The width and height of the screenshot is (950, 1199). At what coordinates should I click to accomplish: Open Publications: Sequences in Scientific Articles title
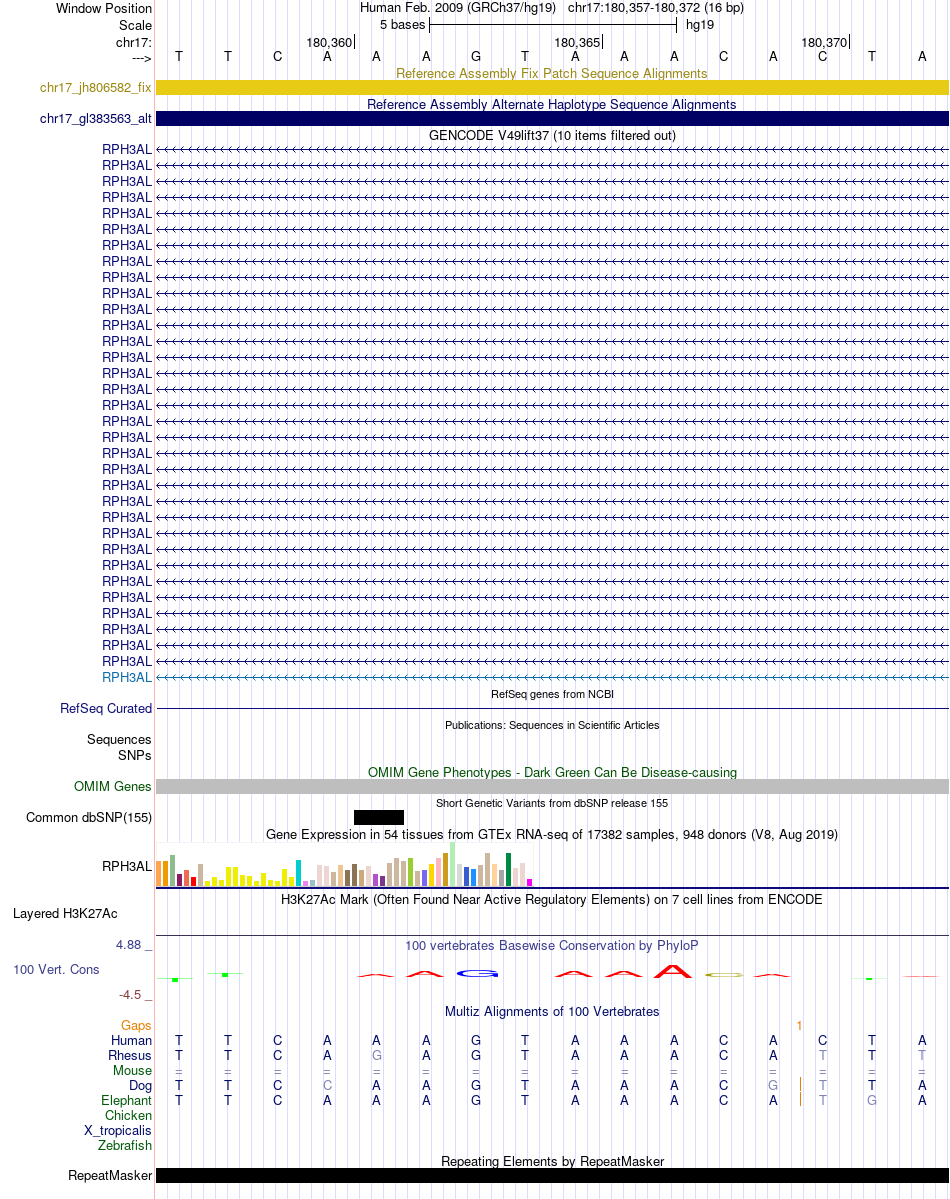(552, 725)
